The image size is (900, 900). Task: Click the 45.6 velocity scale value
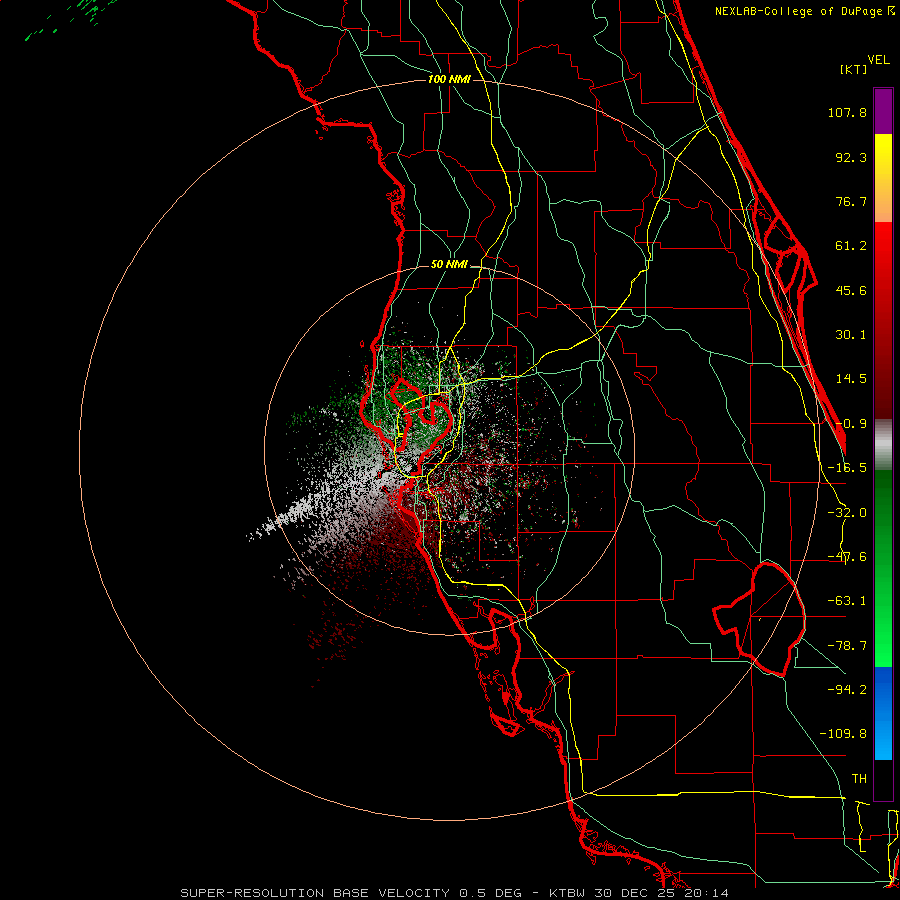click(x=851, y=290)
